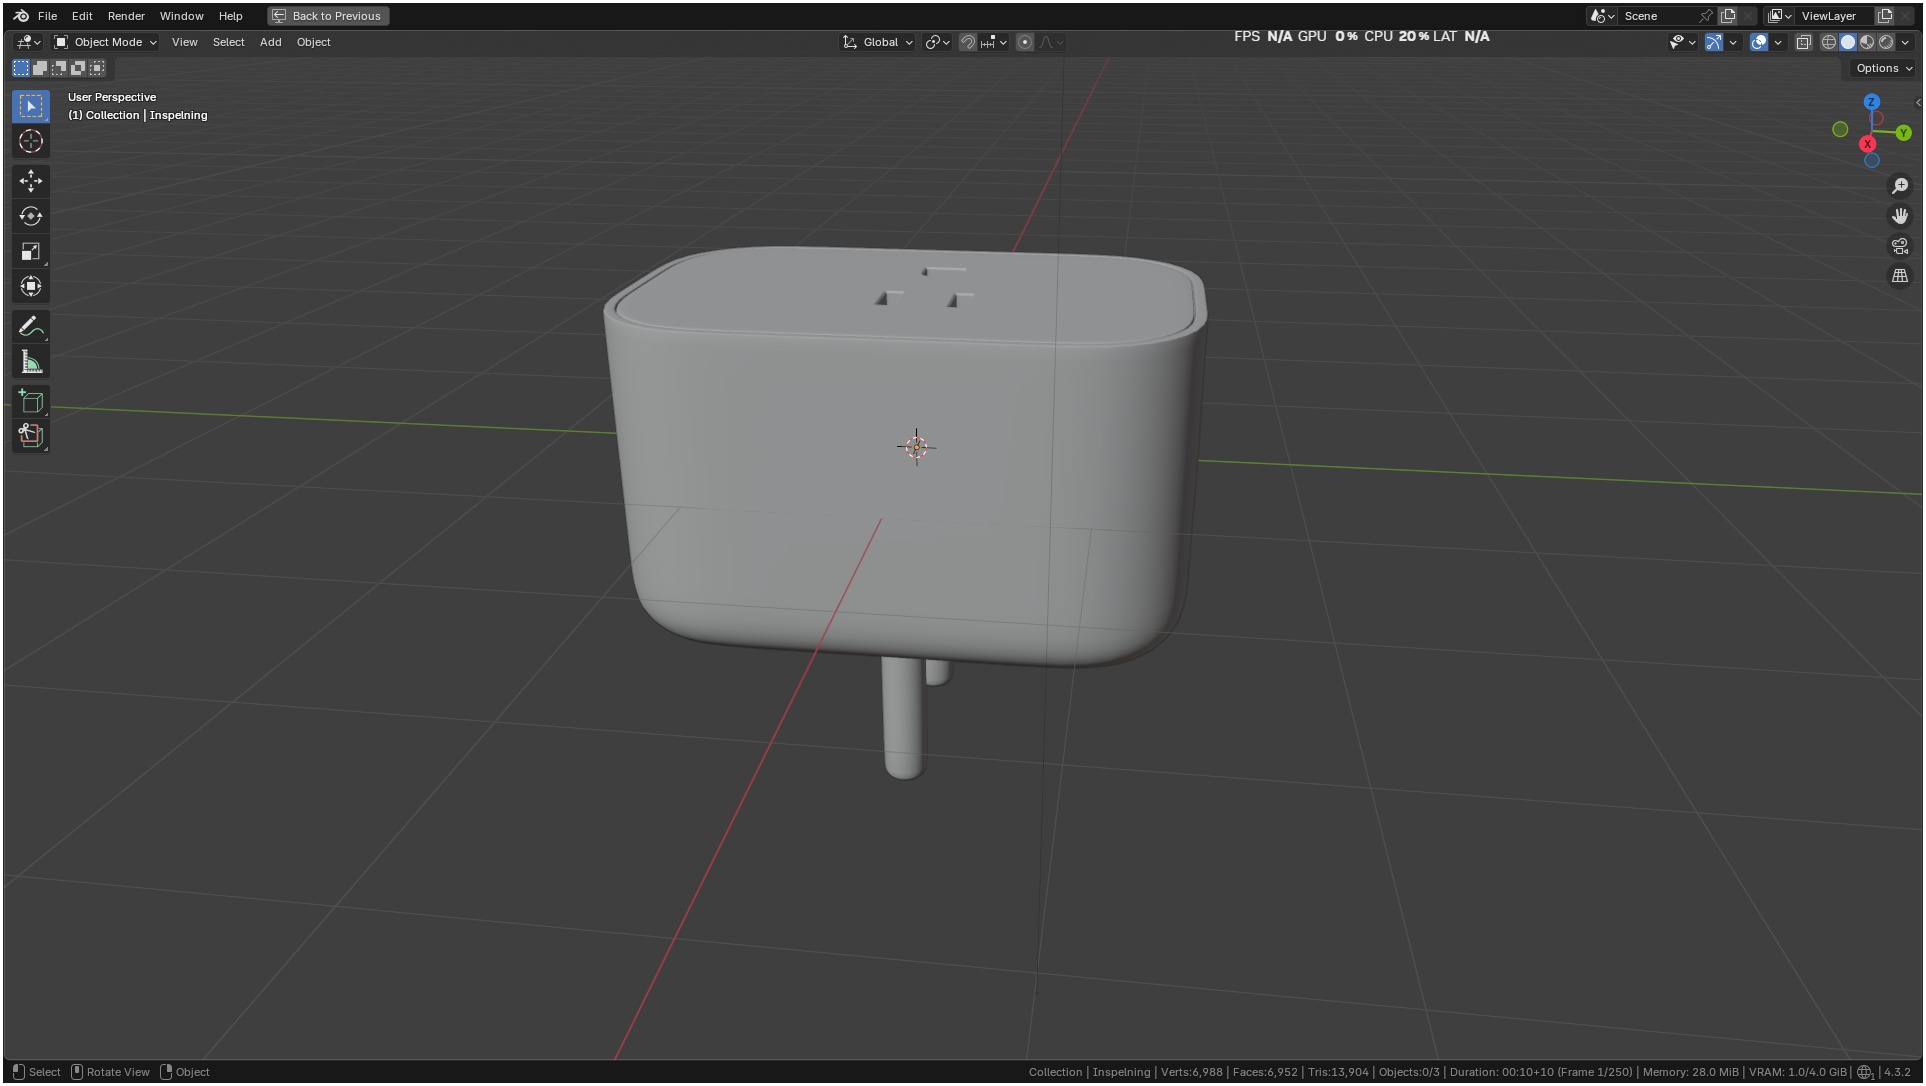1926x1086 pixels.
Task: Select the Move tool
Action: coord(31,181)
